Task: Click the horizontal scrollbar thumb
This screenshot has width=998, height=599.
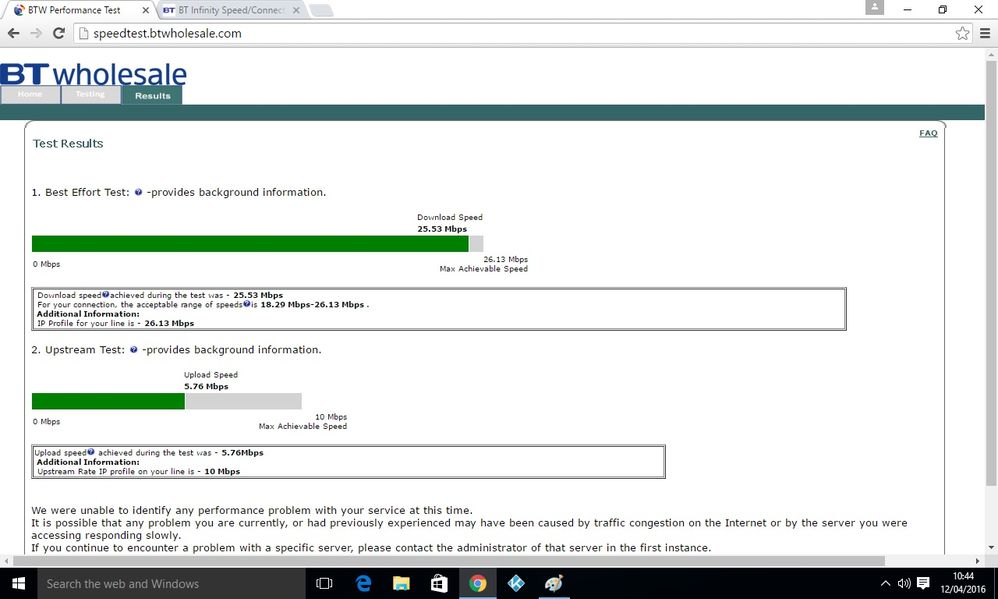Action: pos(449,561)
